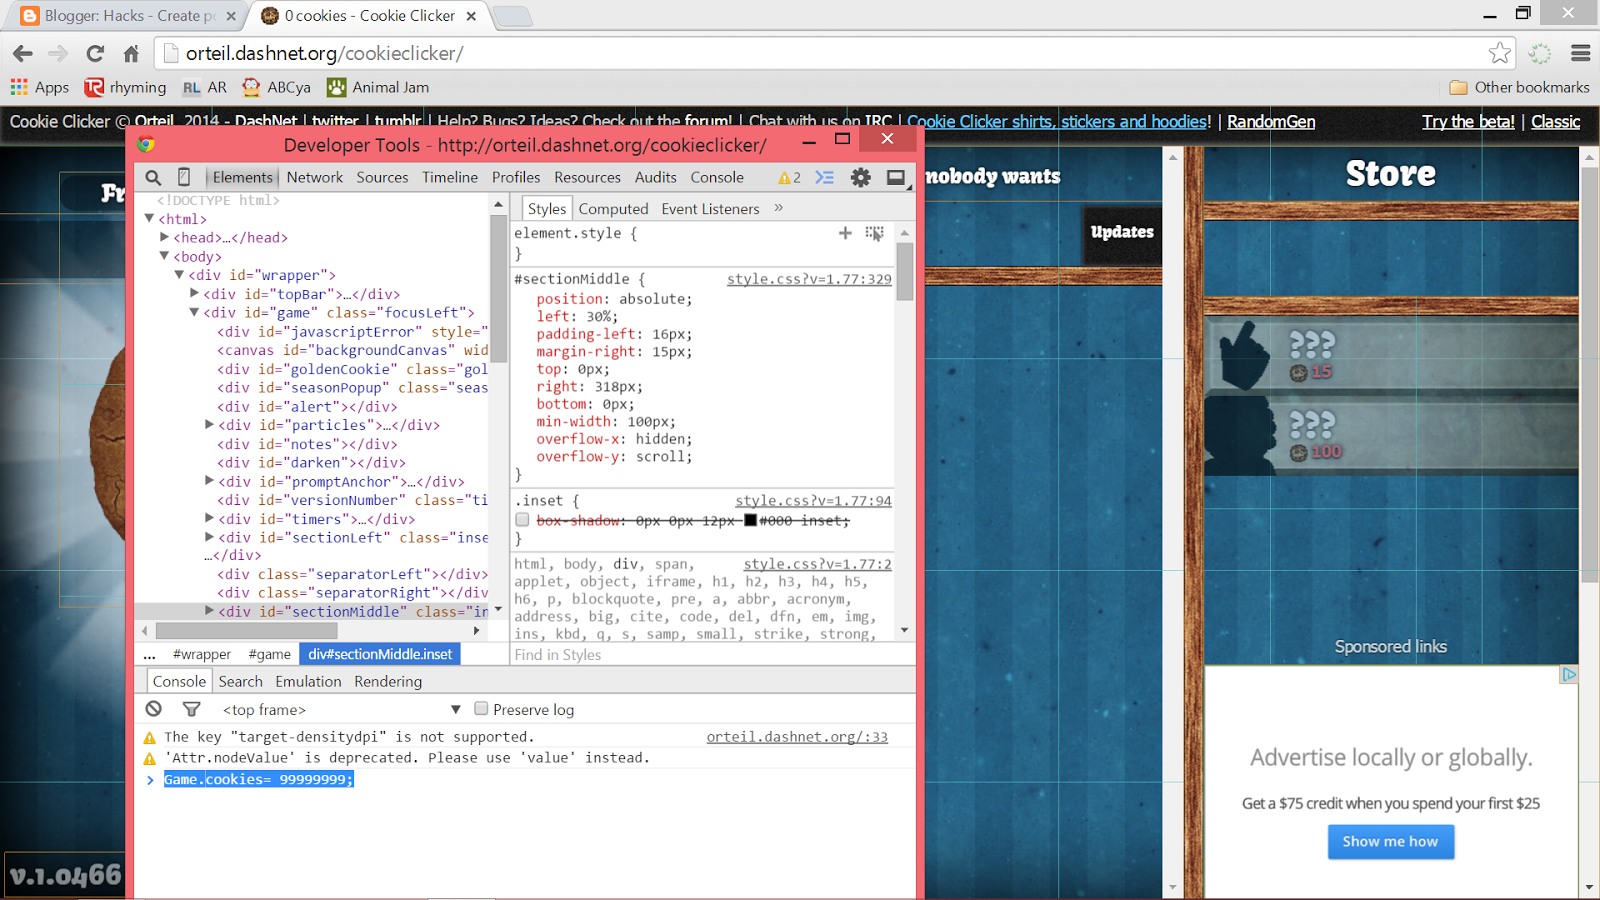1600x900 pixels.
Task: Click the Updates button in the game
Action: [1122, 232]
